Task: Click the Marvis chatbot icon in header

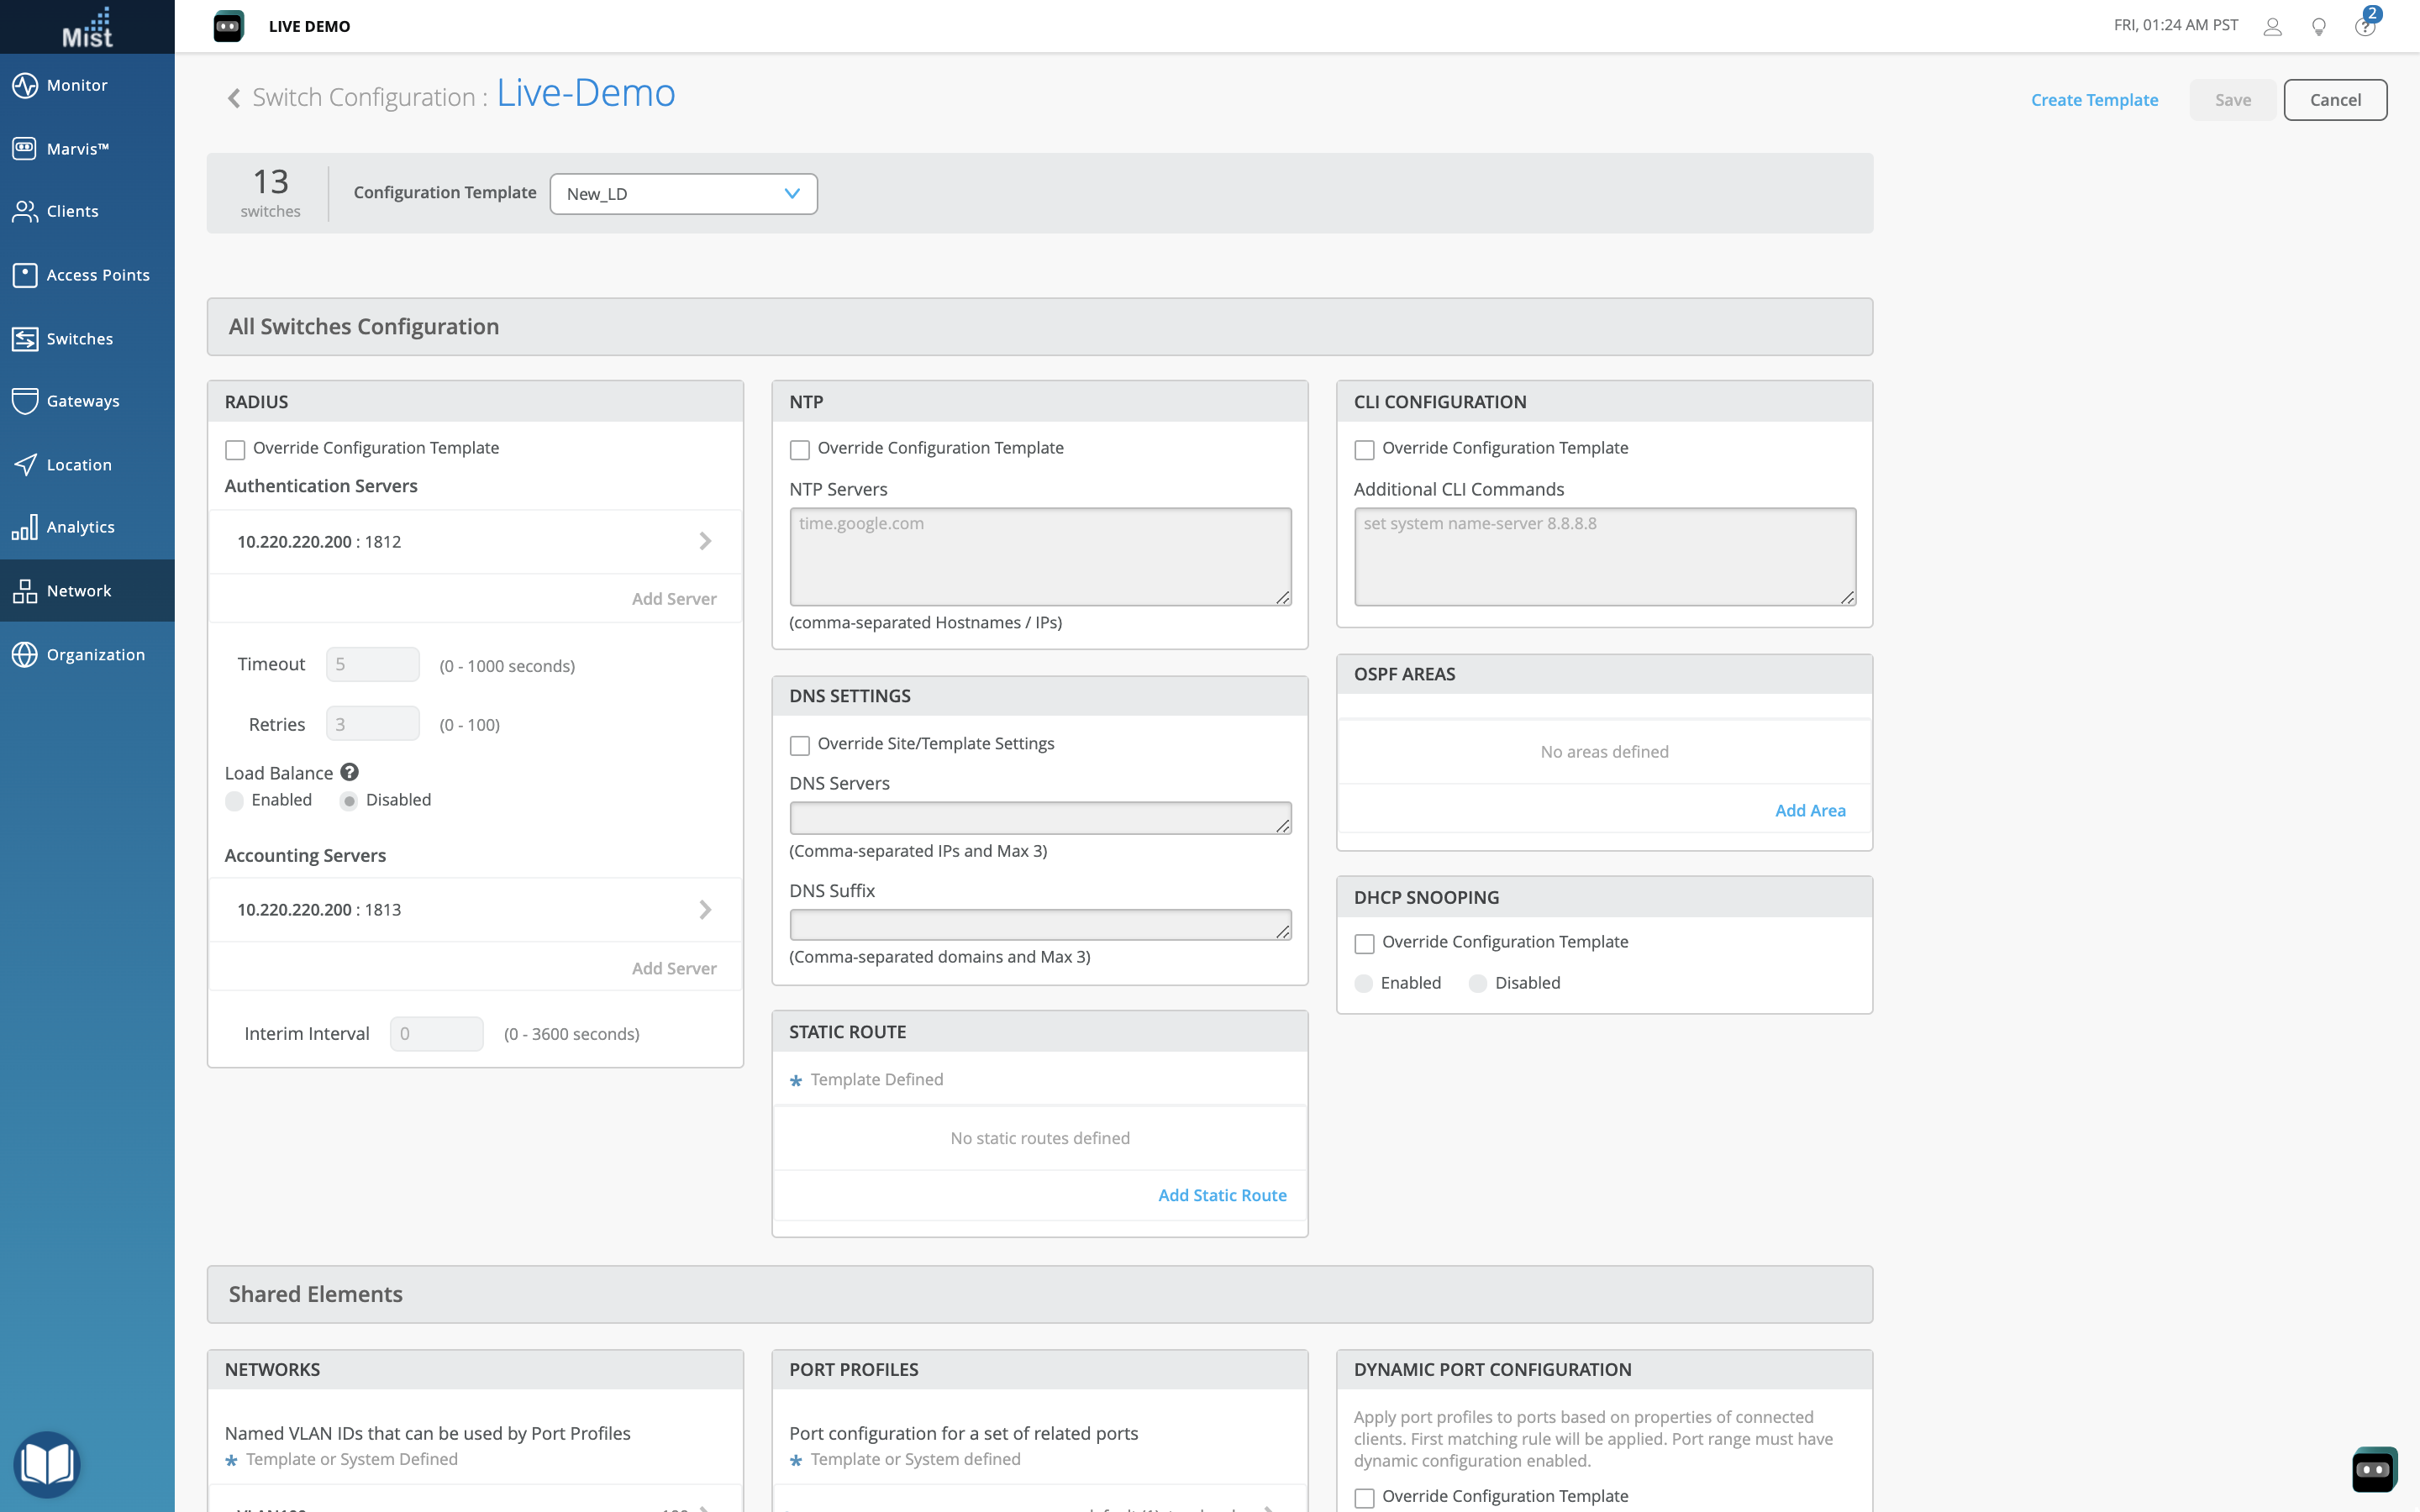Action: [228, 26]
